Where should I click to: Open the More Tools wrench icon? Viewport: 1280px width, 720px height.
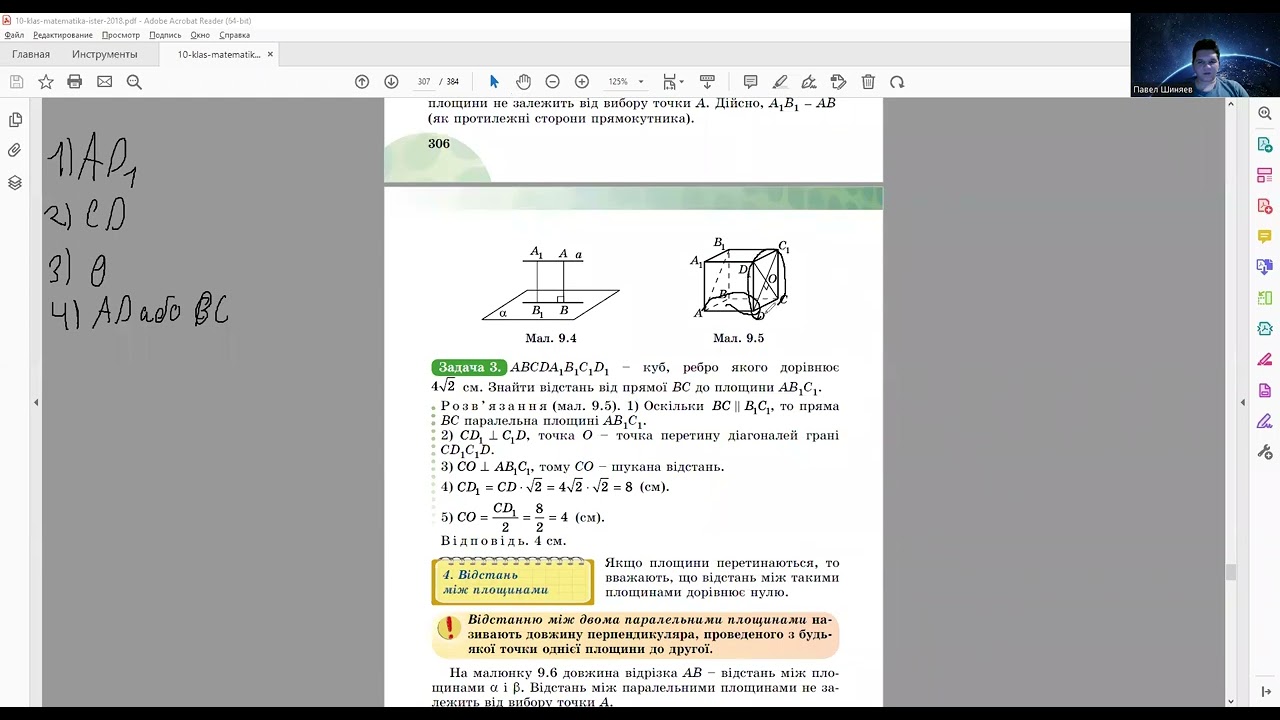click(x=1265, y=452)
